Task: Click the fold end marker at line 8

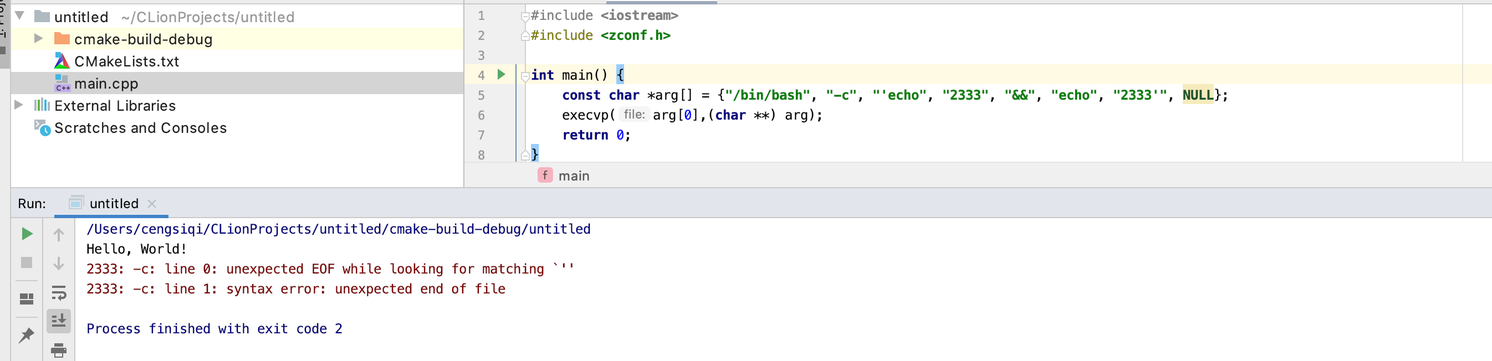Action: 526,155
